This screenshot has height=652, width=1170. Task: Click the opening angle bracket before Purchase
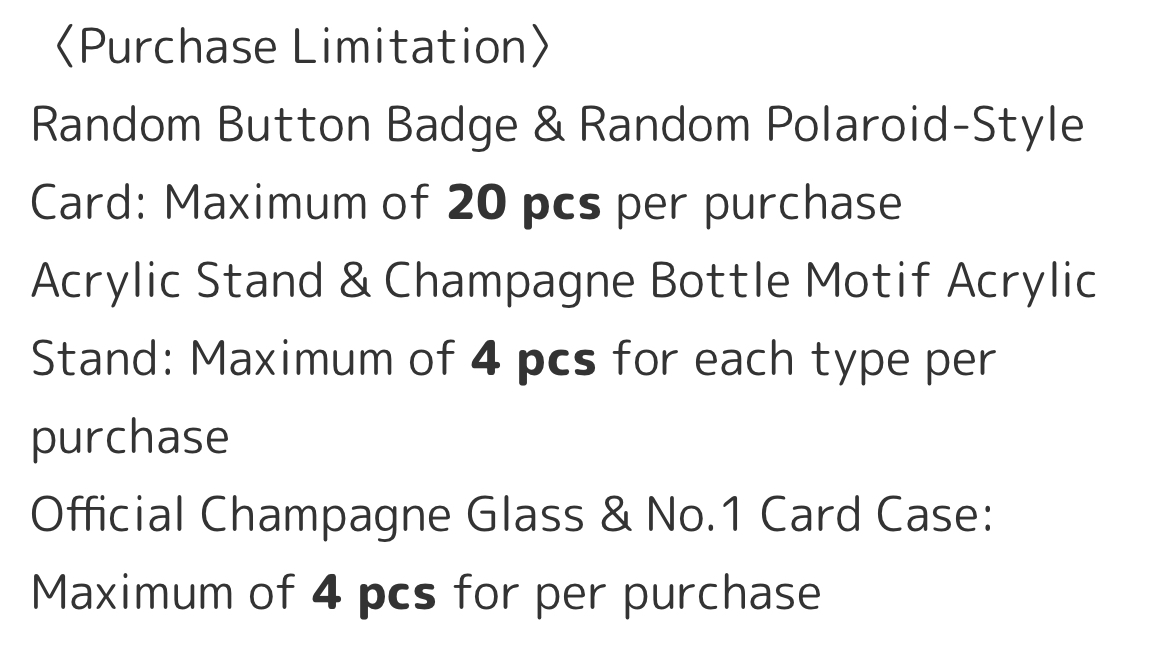point(66,47)
